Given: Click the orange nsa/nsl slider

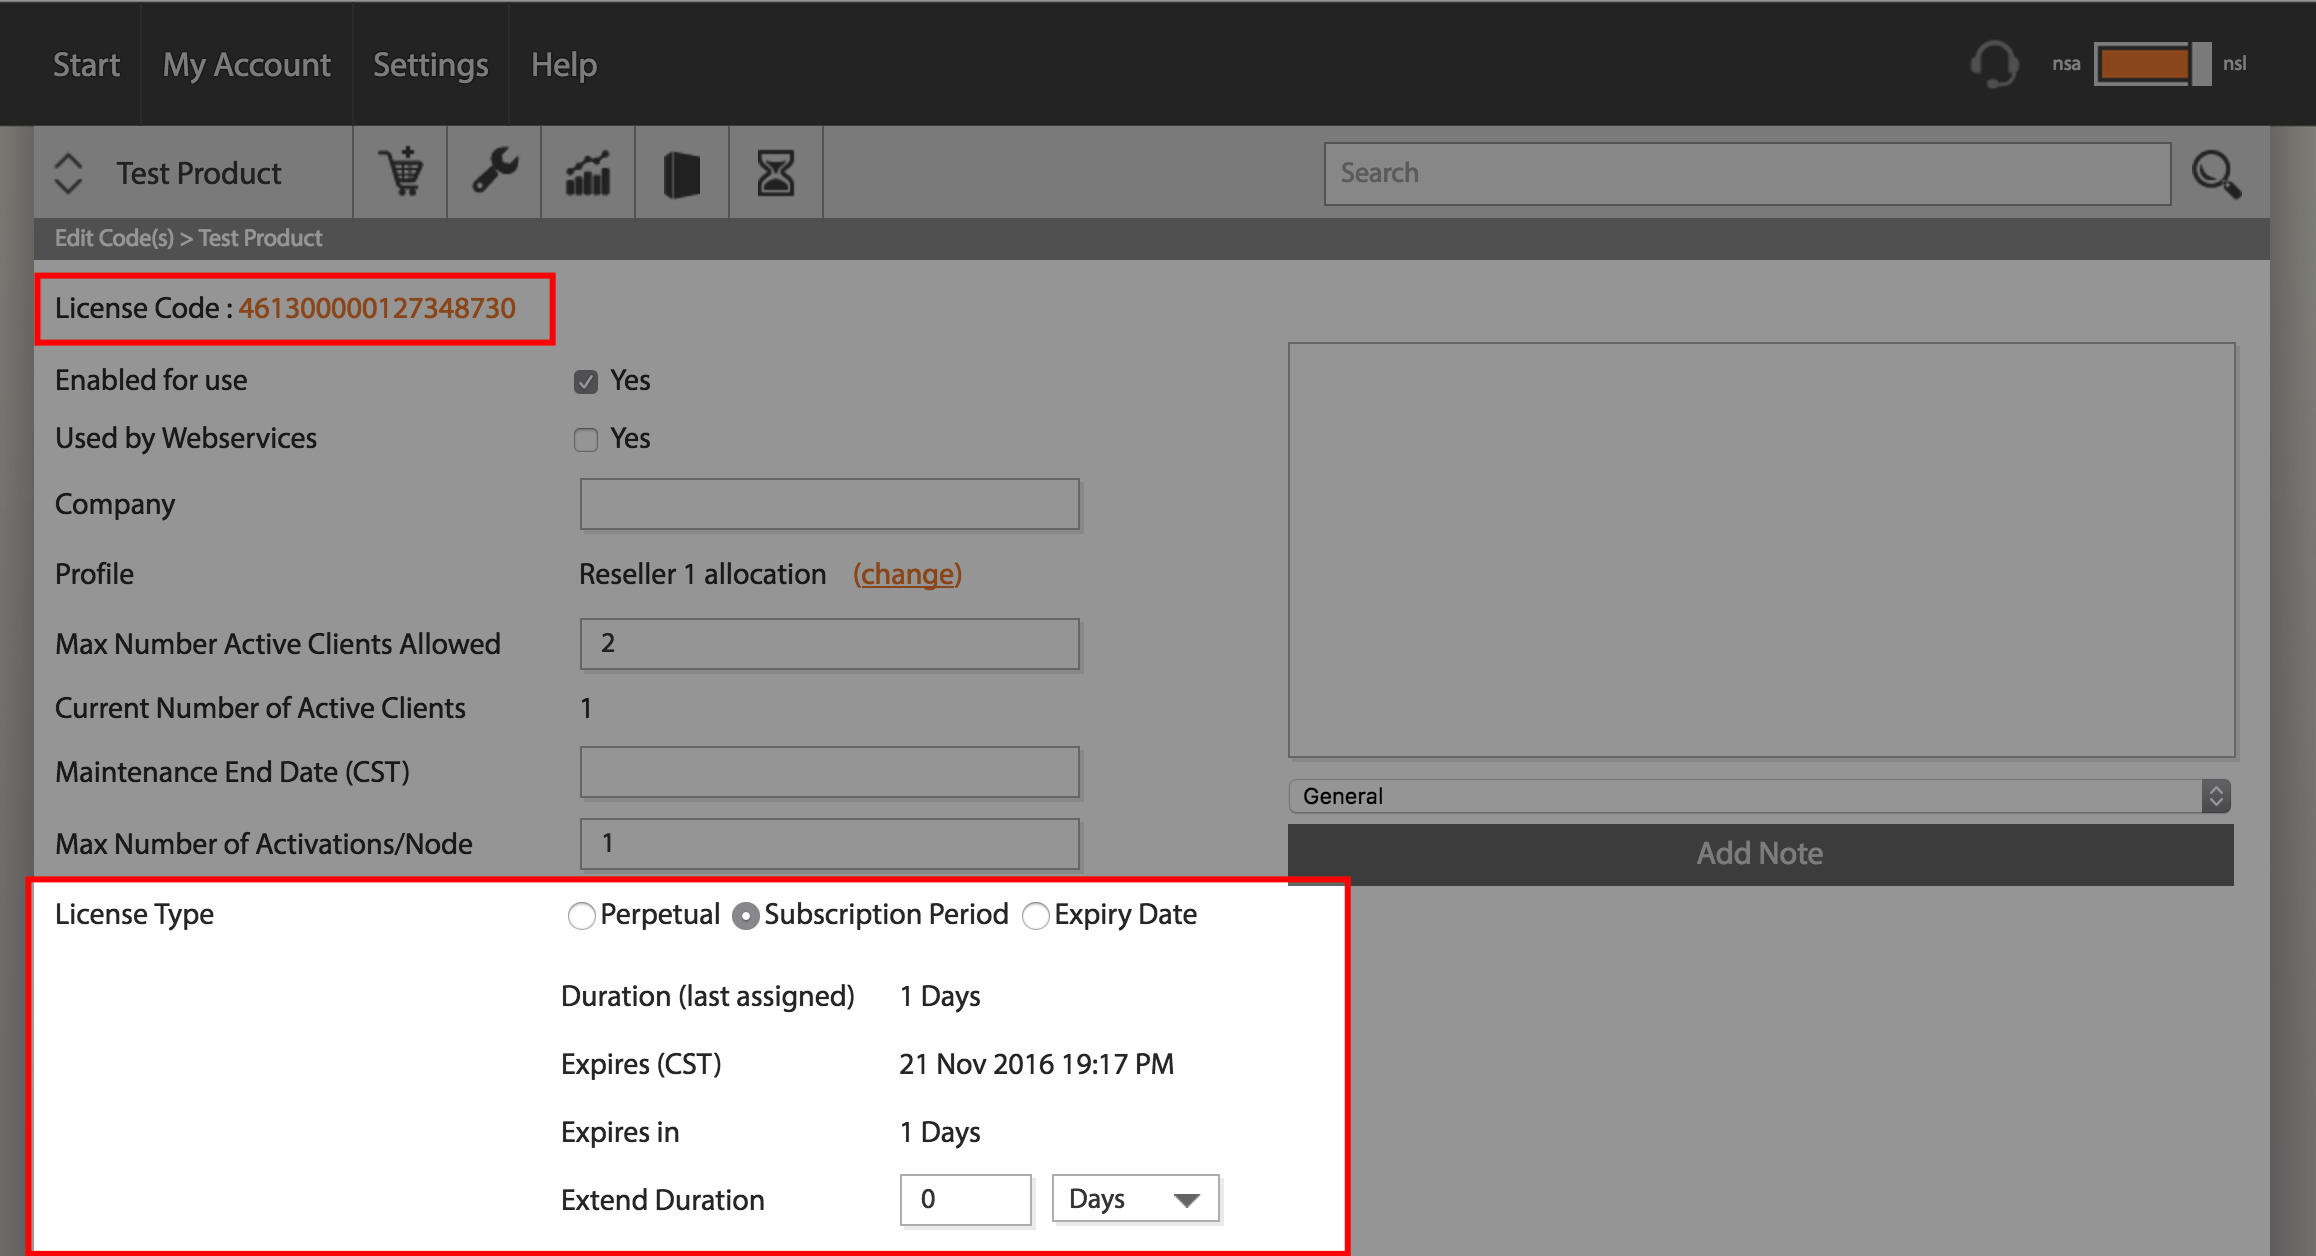Looking at the screenshot, I should [2152, 64].
